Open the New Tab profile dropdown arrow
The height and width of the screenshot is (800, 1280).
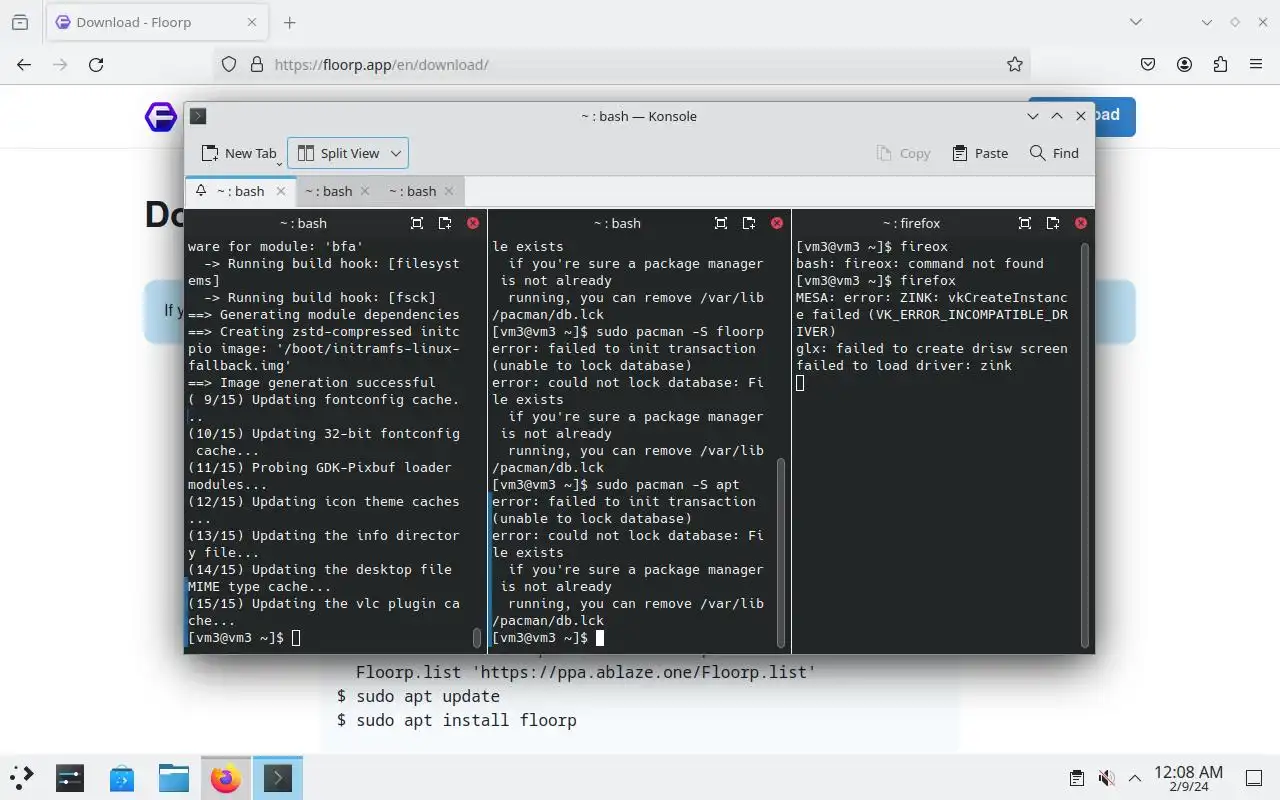[x=280, y=162]
